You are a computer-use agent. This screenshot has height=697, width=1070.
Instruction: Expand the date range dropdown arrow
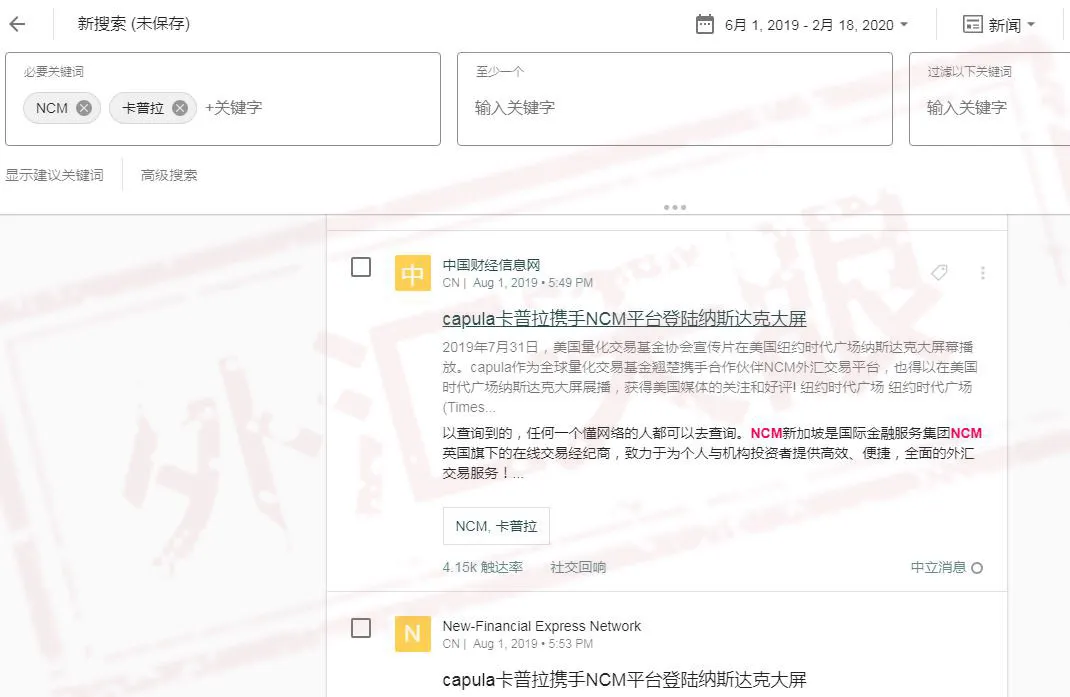tap(904, 25)
